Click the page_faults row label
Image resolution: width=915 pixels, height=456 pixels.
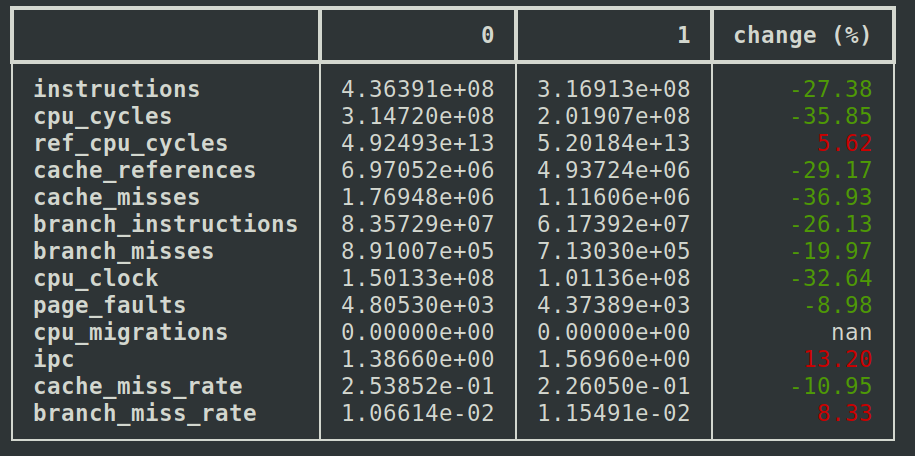point(110,305)
